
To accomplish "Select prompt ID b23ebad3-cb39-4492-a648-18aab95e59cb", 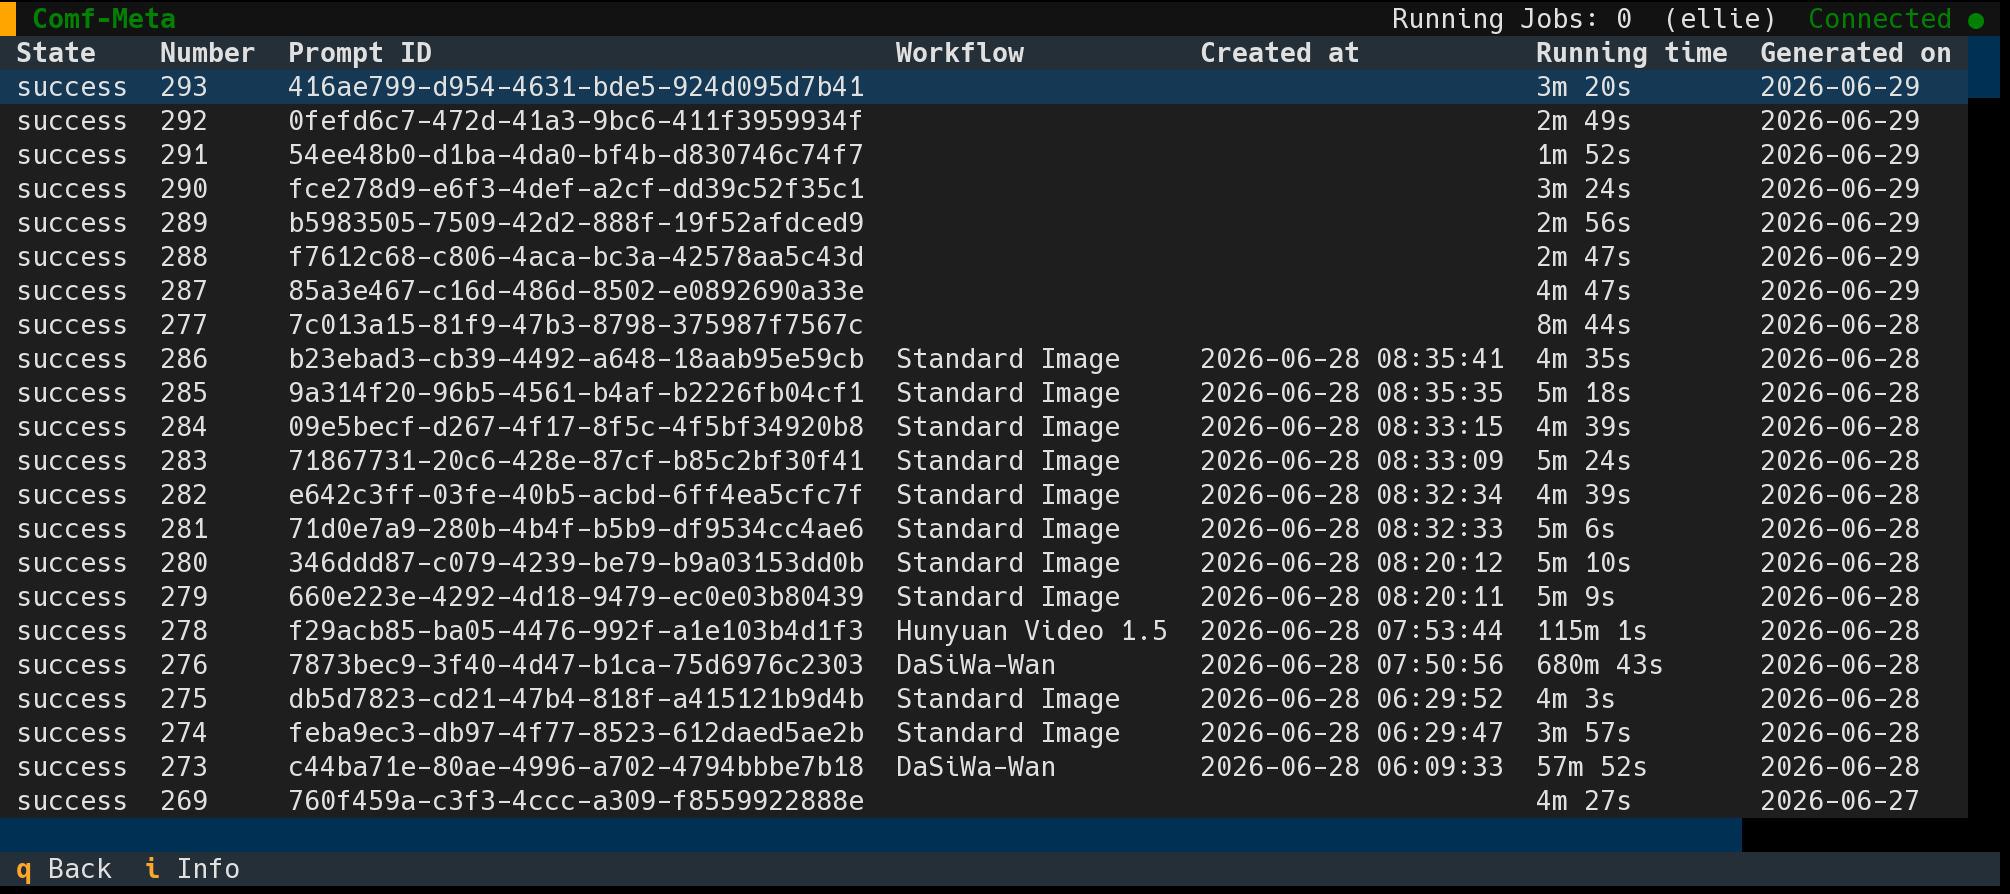I will (576, 359).
